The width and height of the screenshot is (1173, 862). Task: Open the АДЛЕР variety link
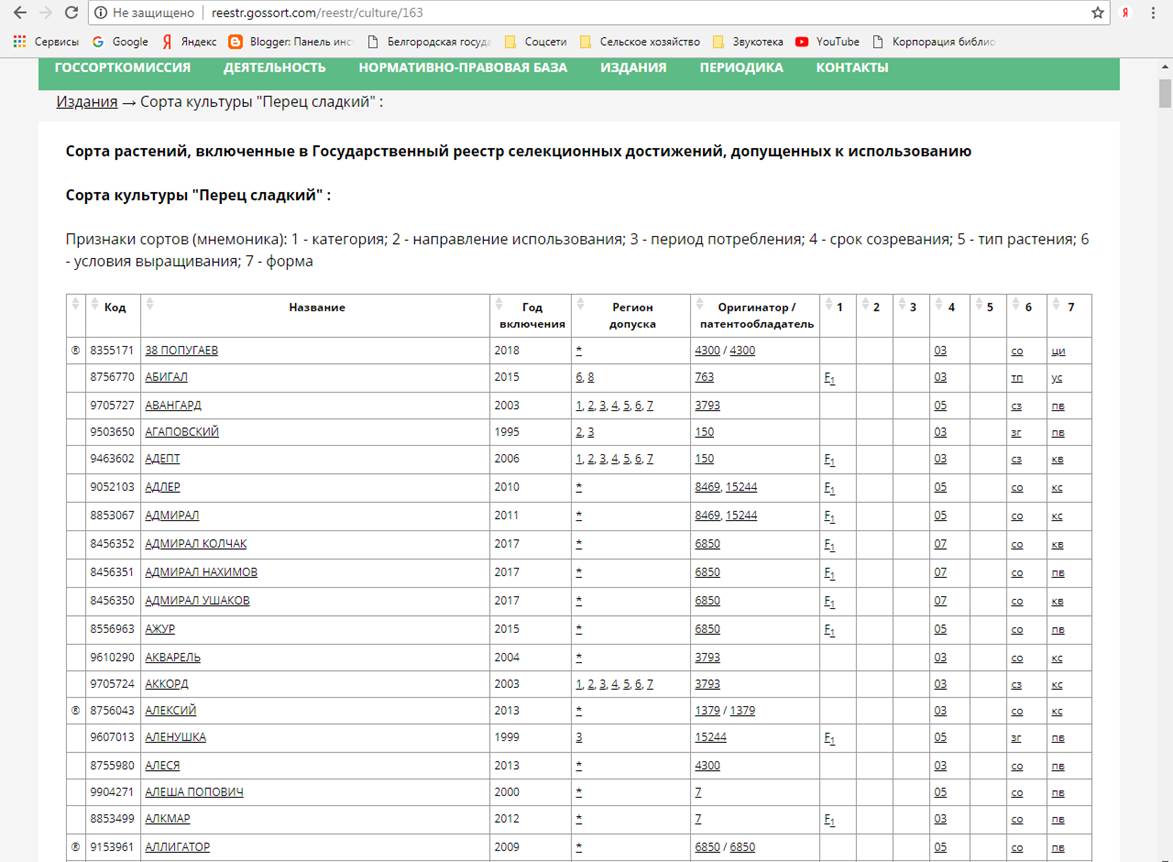pyautogui.click(x=162, y=487)
